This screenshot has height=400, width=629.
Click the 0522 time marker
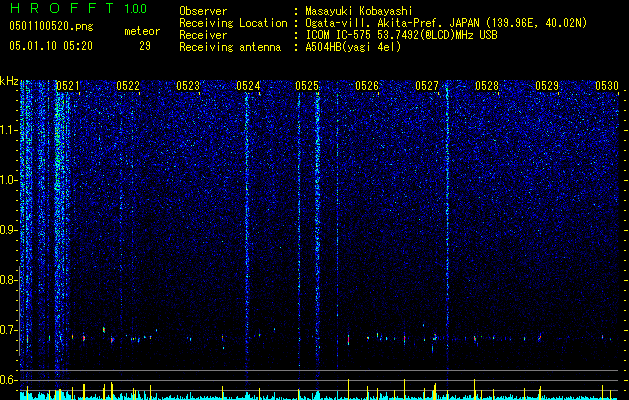(x=128, y=86)
